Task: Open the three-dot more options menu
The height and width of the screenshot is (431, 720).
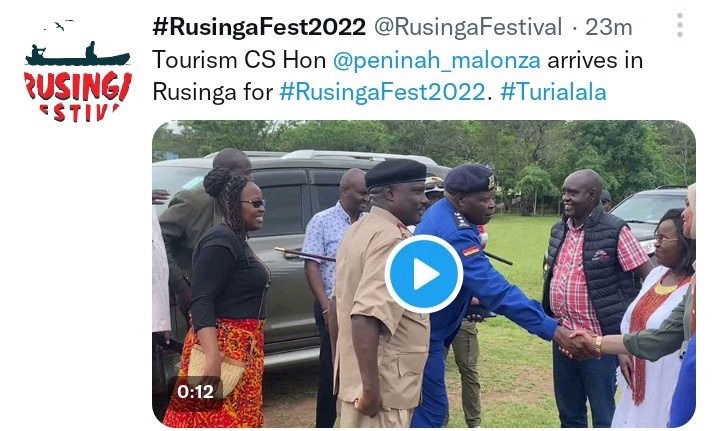Action: [680, 25]
